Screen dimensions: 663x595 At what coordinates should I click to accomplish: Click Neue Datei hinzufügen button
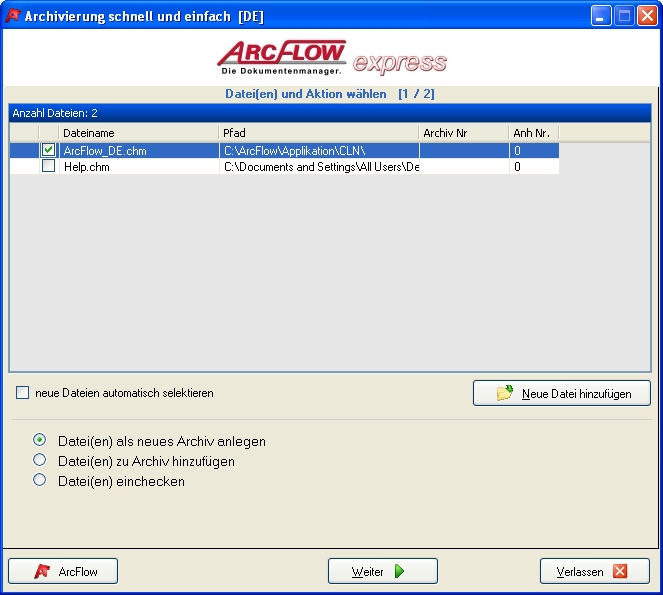[x=562, y=393]
